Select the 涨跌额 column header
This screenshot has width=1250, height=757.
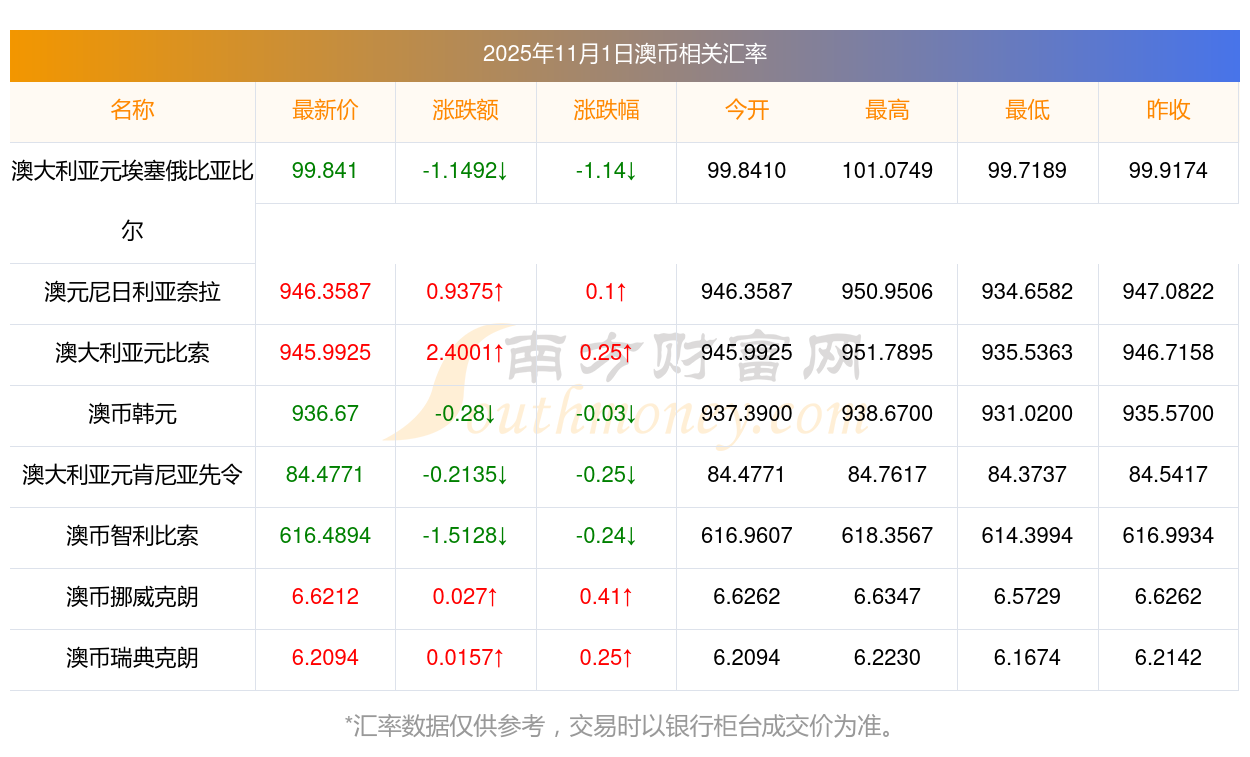[x=466, y=110]
